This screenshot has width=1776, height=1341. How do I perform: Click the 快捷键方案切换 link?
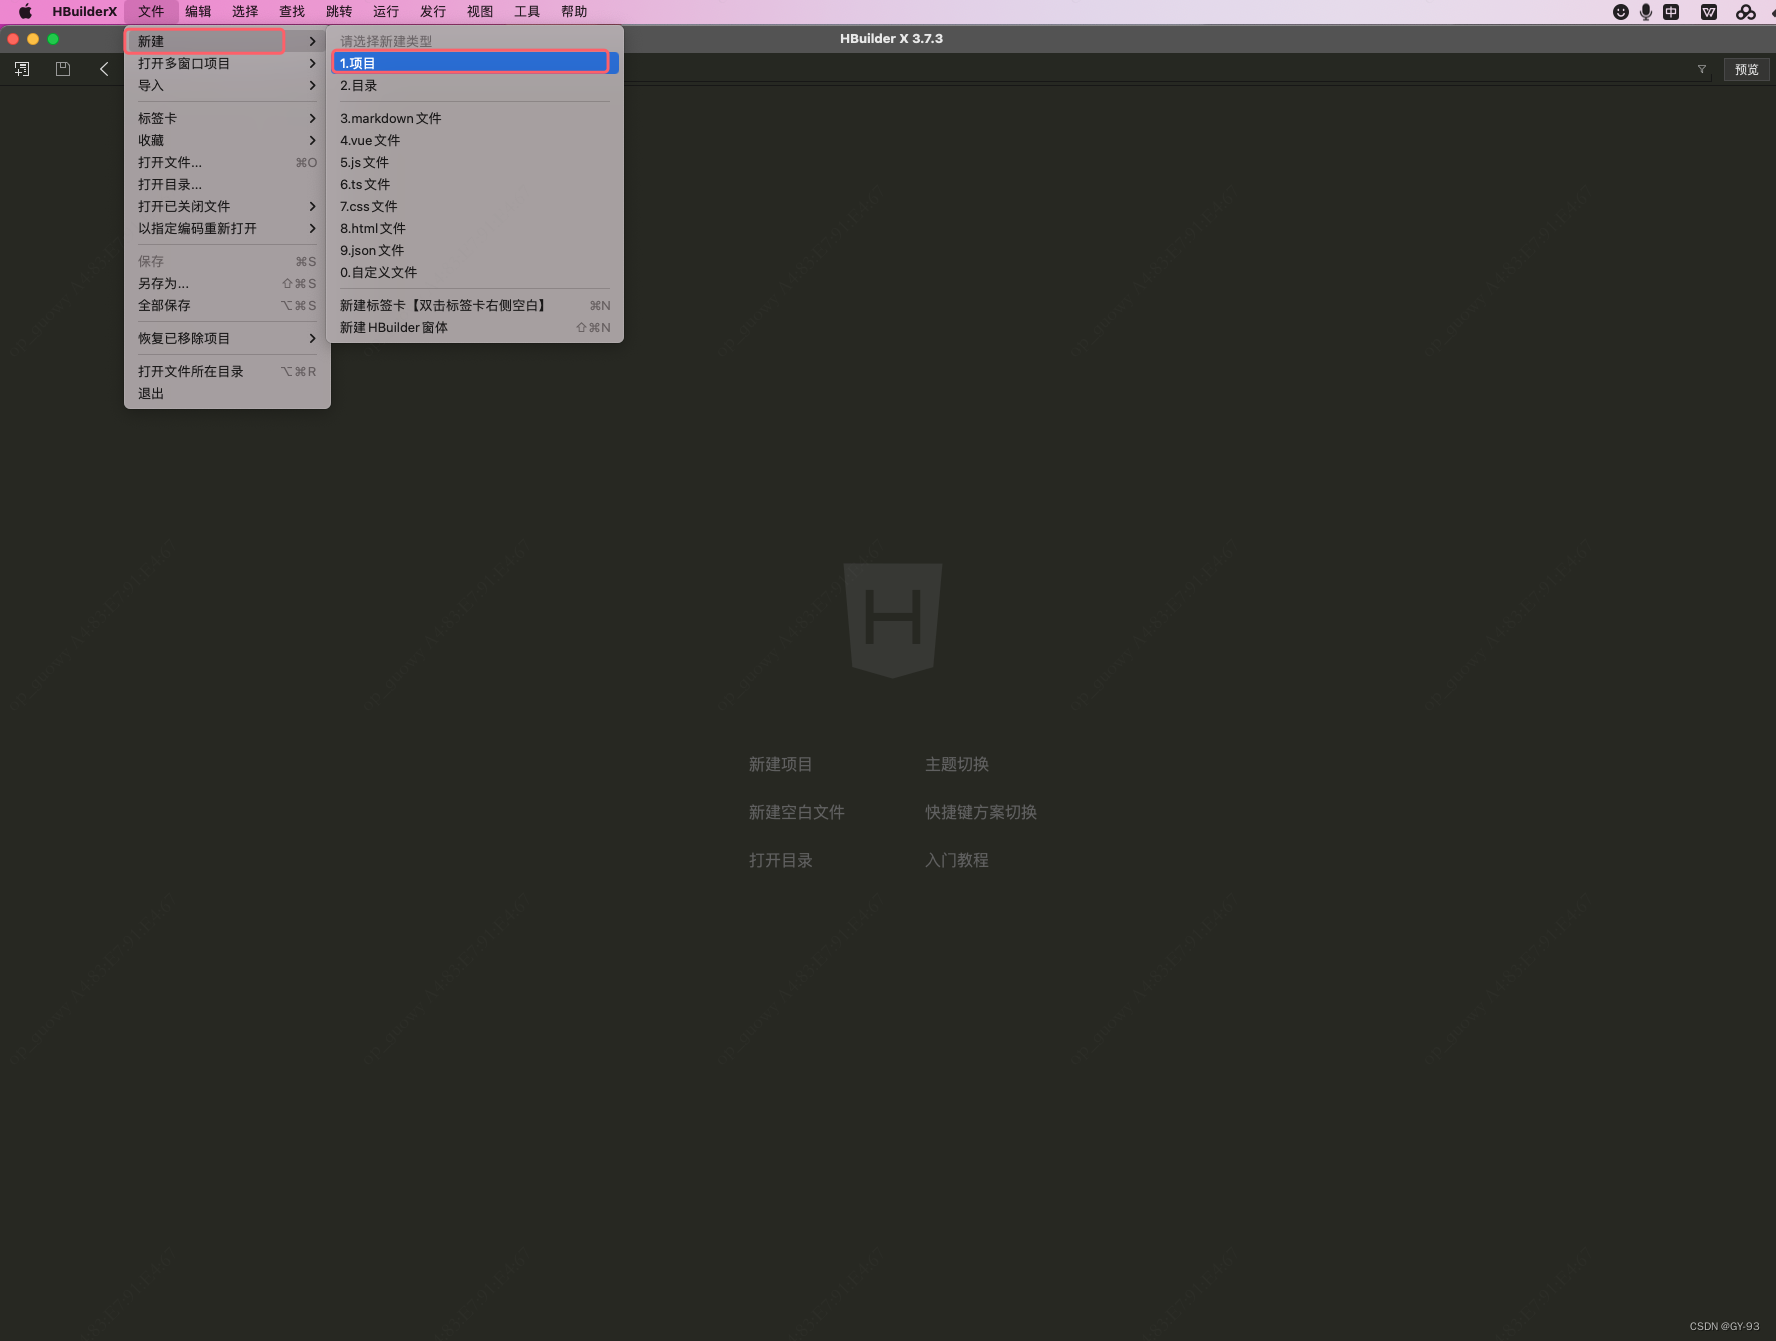point(981,812)
